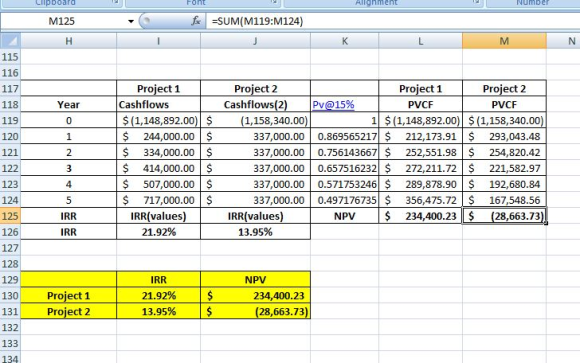Select column K header
580x363 pixels.
click(x=344, y=41)
